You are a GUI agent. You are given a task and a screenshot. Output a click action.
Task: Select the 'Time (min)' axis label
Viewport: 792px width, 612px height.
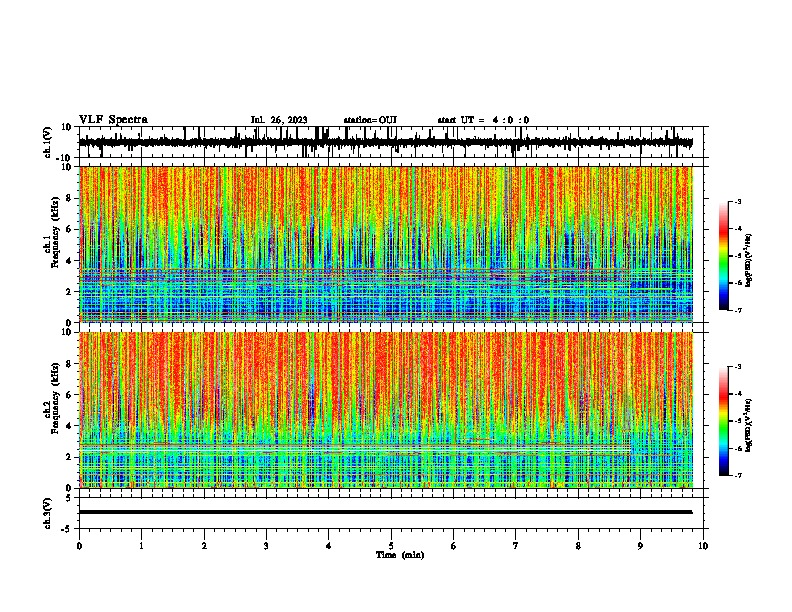pyautogui.click(x=400, y=555)
